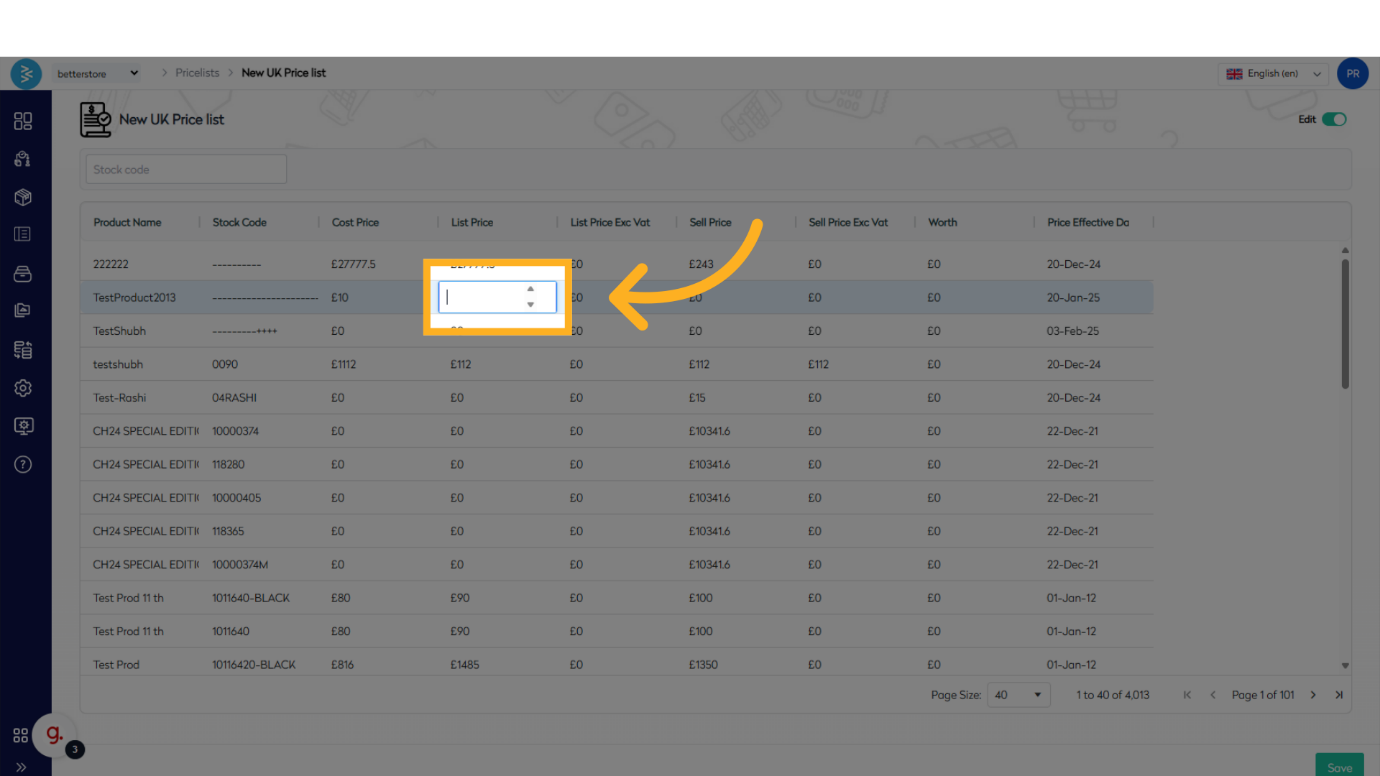This screenshot has width=1380, height=776.
Task: Toggle the Edit switch off
Action: point(1334,119)
